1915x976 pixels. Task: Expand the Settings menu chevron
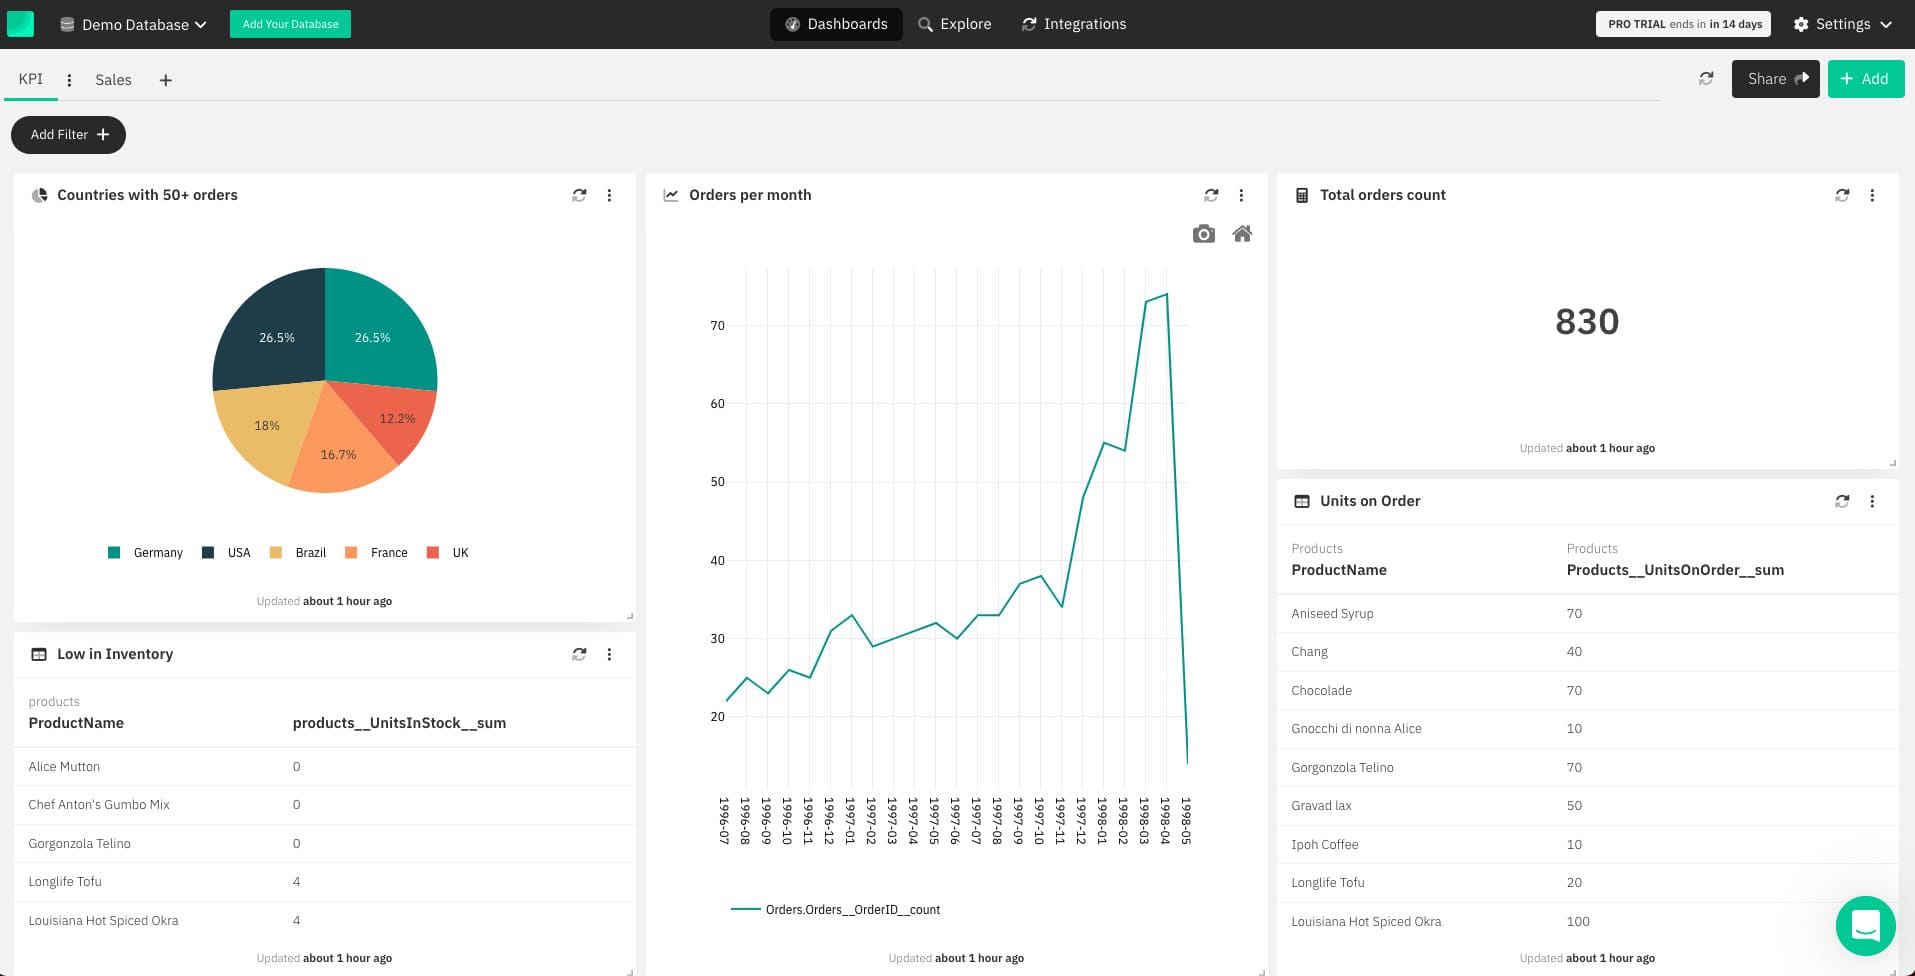click(1888, 24)
